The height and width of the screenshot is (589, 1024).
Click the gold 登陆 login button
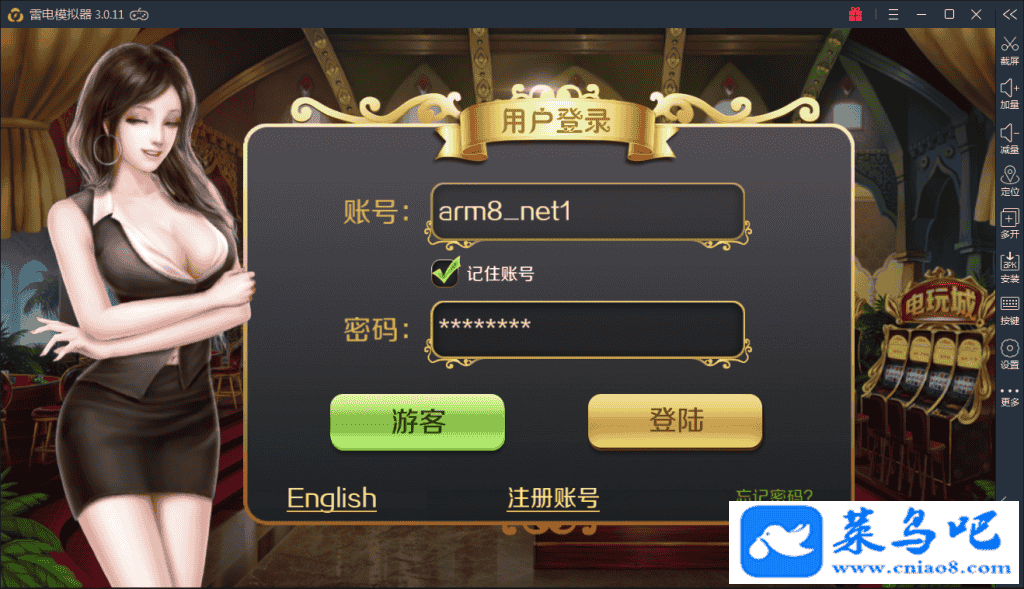675,421
